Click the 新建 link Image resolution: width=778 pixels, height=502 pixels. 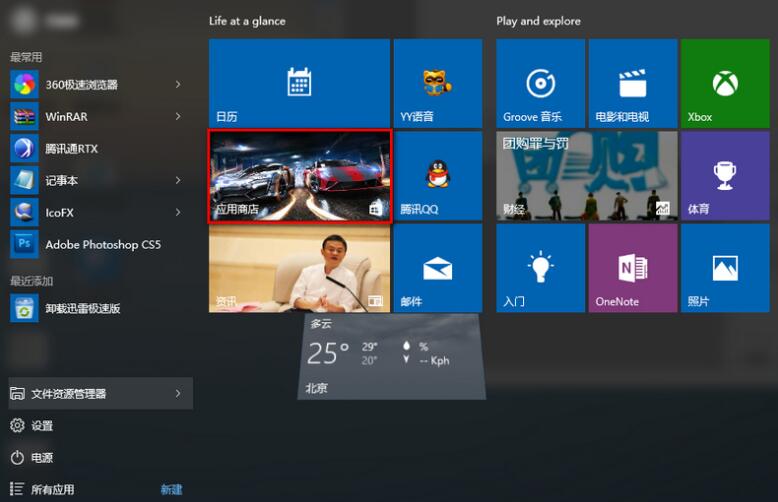(x=172, y=490)
